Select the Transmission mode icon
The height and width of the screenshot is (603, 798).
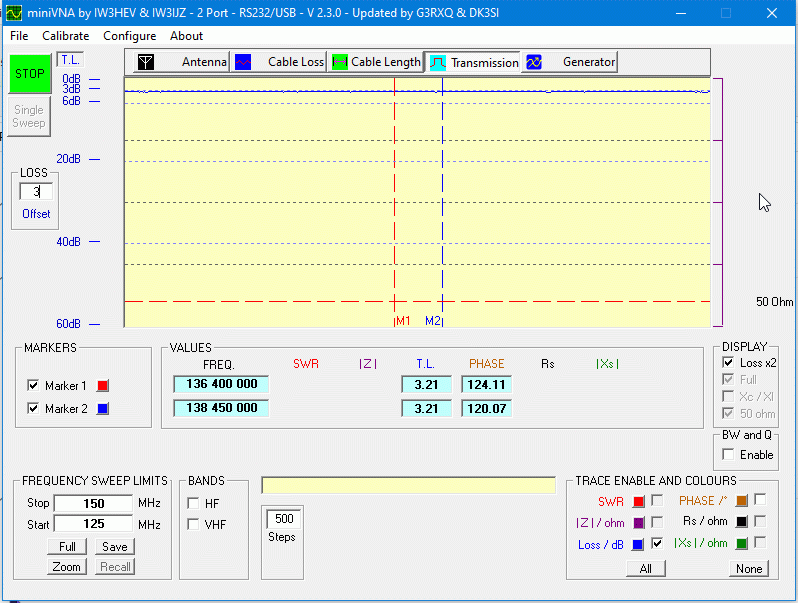[438, 62]
